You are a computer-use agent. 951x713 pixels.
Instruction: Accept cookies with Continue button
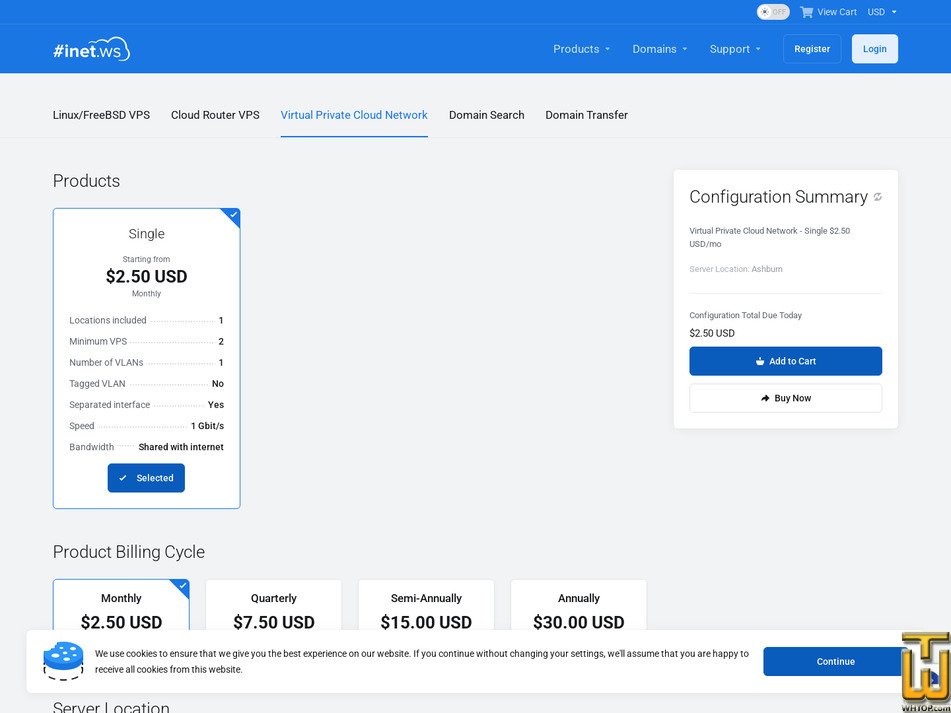click(835, 661)
